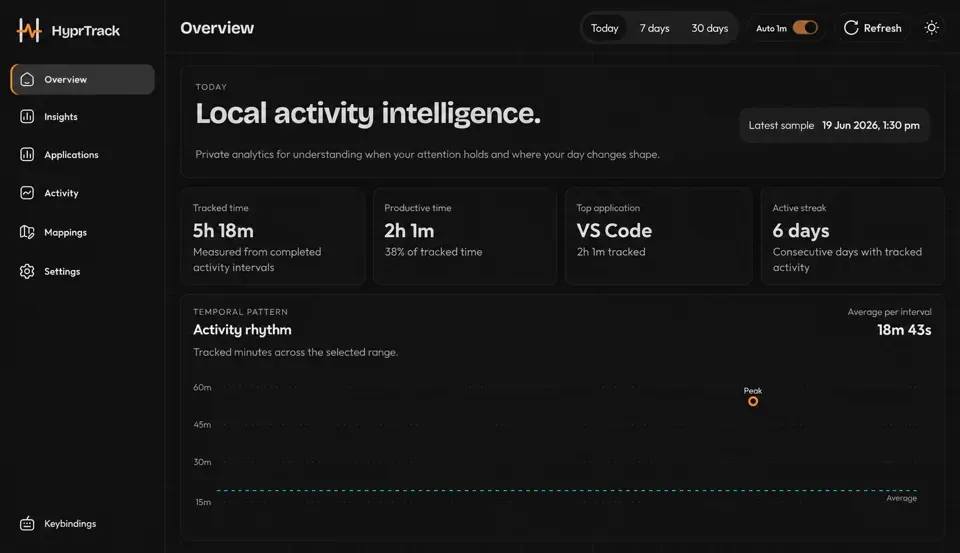
Task: Click the Auto 1m label
Action: [771, 28]
